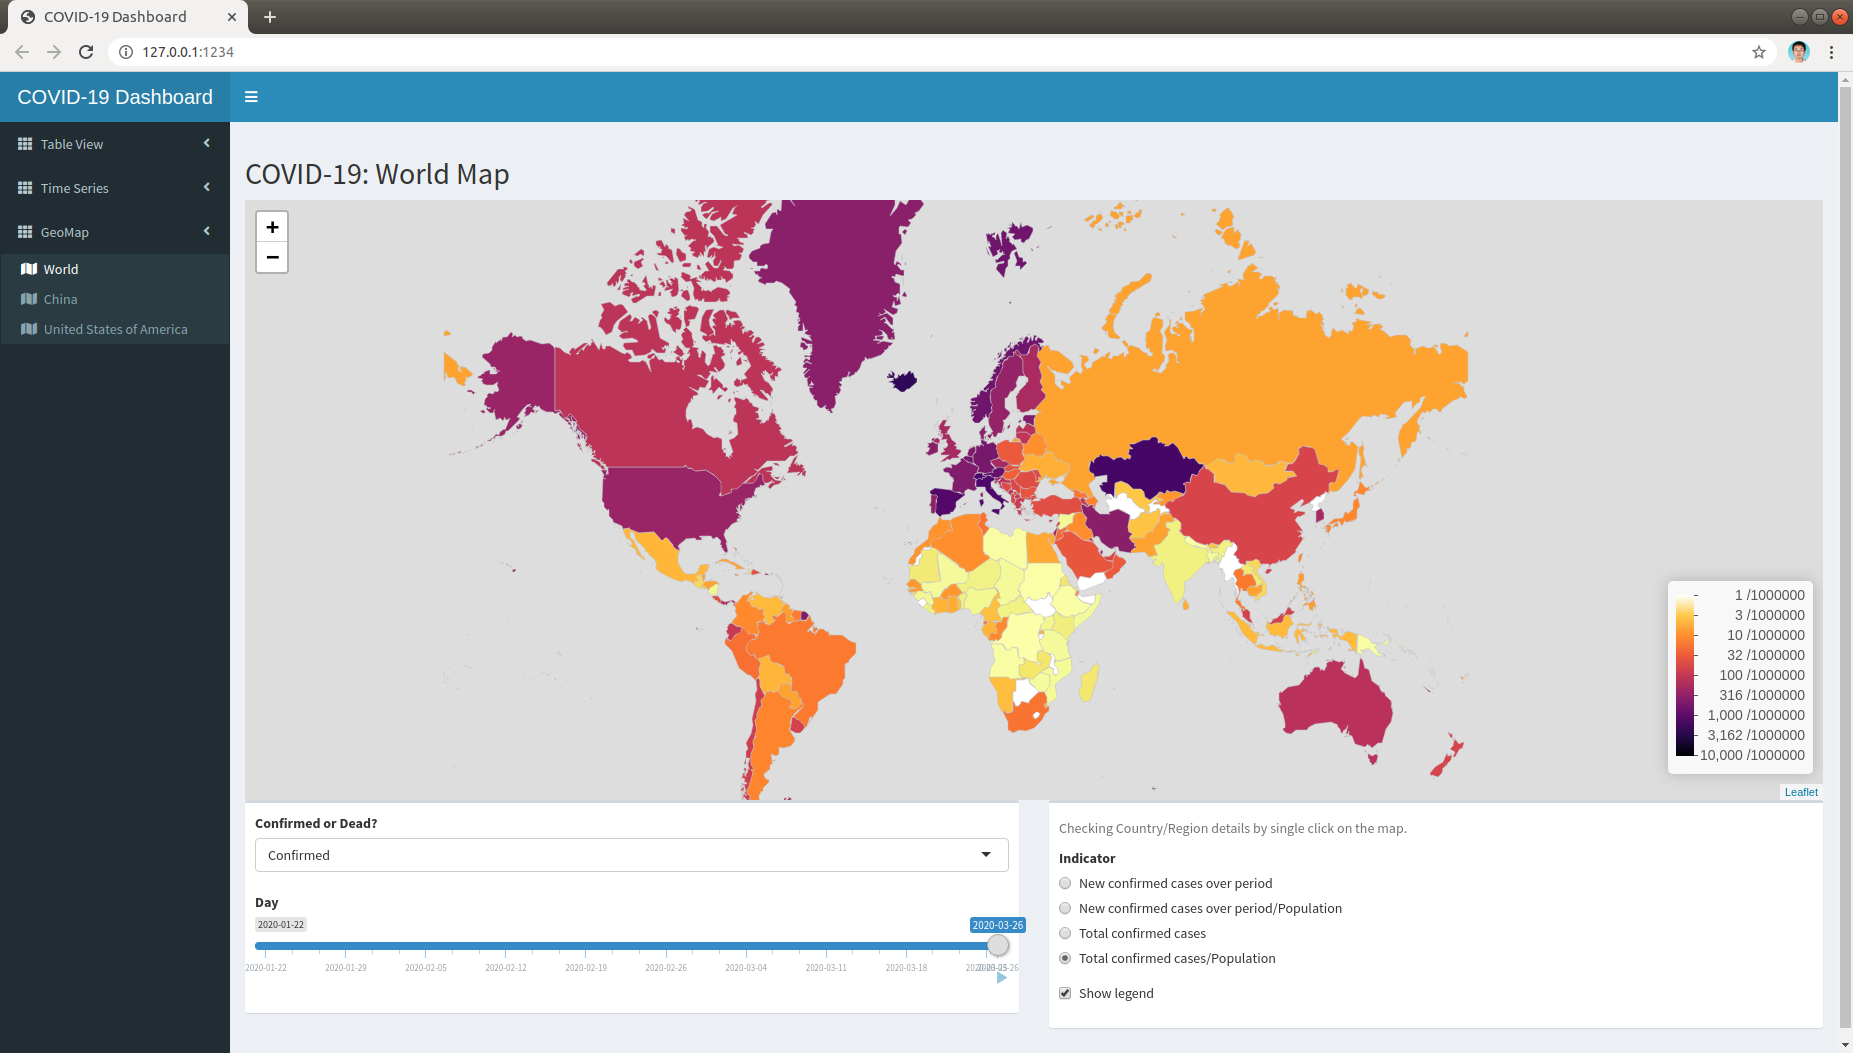Image resolution: width=1853 pixels, height=1053 pixels.
Task: Bookmark this page with star icon
Action: [x=1759, y=52]
